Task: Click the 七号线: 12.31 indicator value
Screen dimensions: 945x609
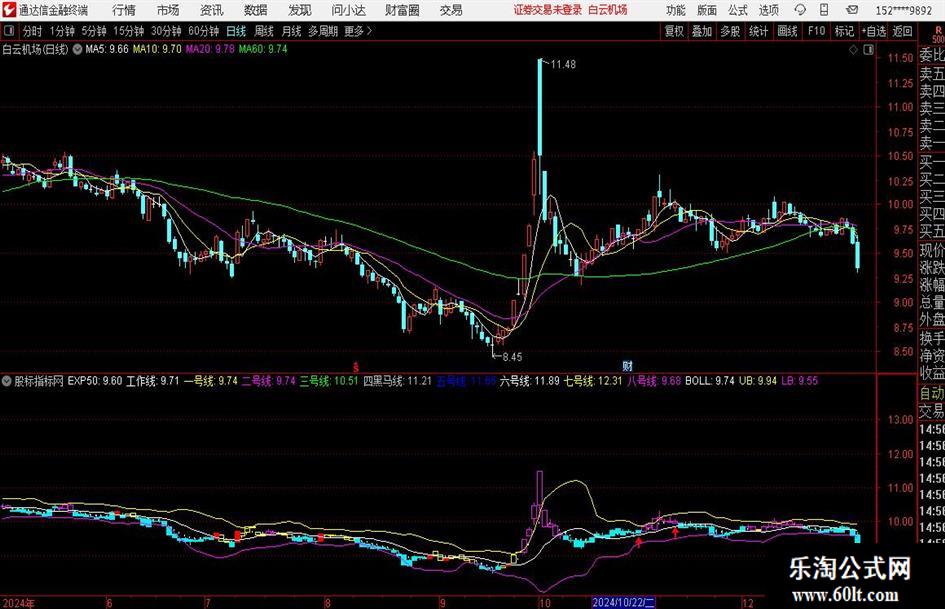Action: (x=592, y=381)
